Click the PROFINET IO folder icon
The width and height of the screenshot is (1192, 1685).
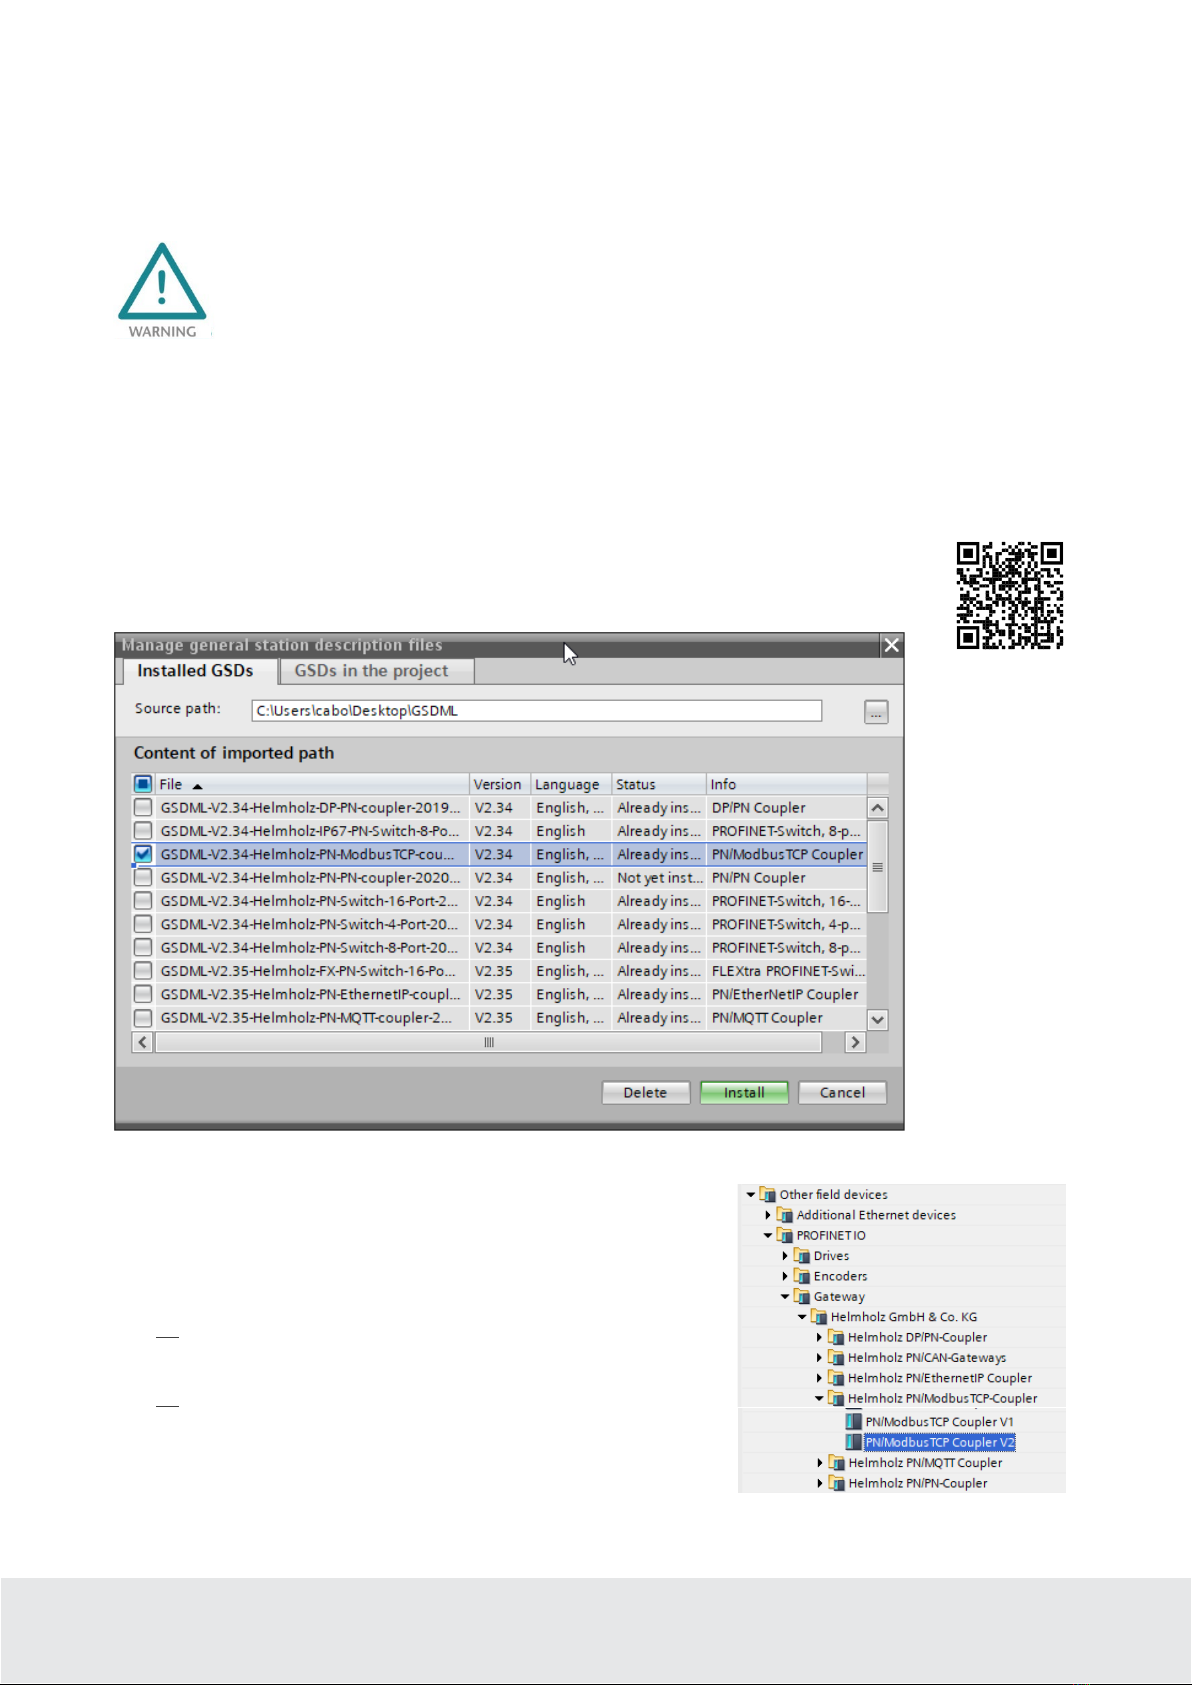point(785,1236)
